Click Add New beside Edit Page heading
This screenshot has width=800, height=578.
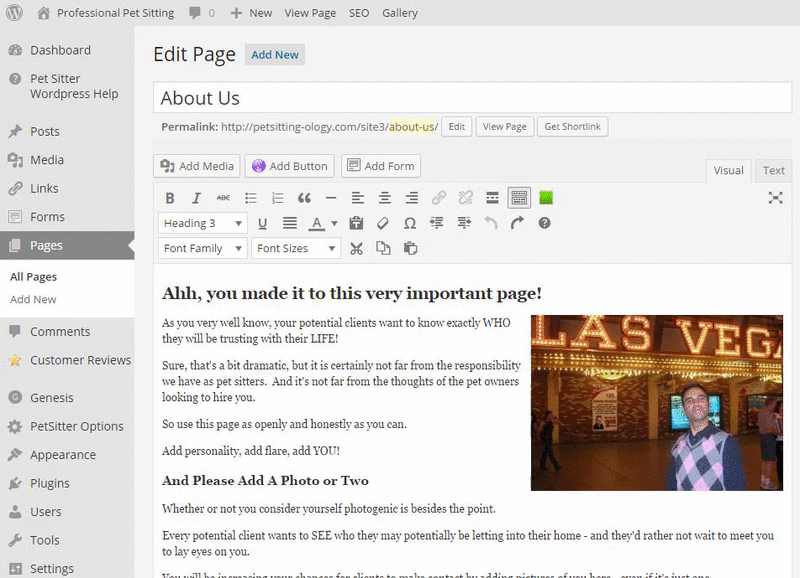click(x=274, y=55)
